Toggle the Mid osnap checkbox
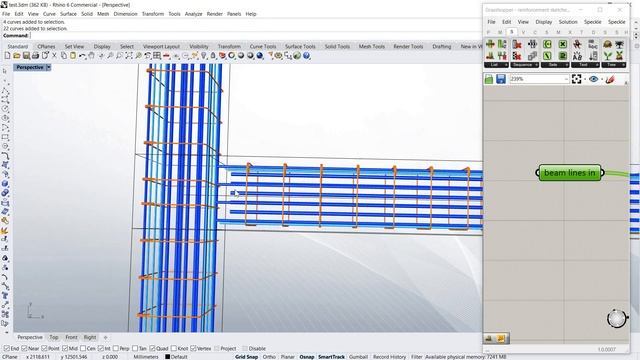 (65, 349)
